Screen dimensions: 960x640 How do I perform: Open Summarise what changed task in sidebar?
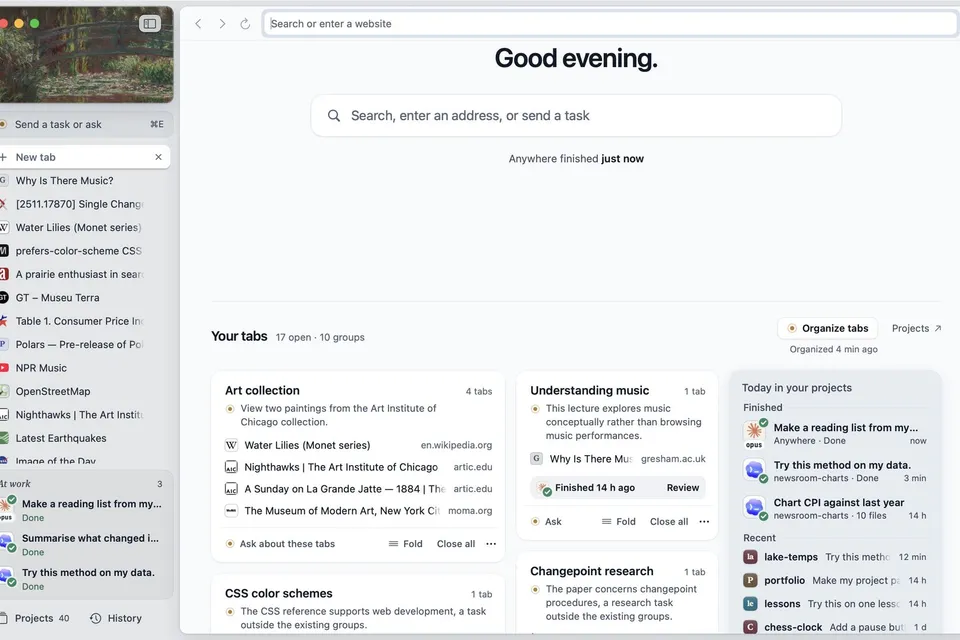click(x=86, y=544)
